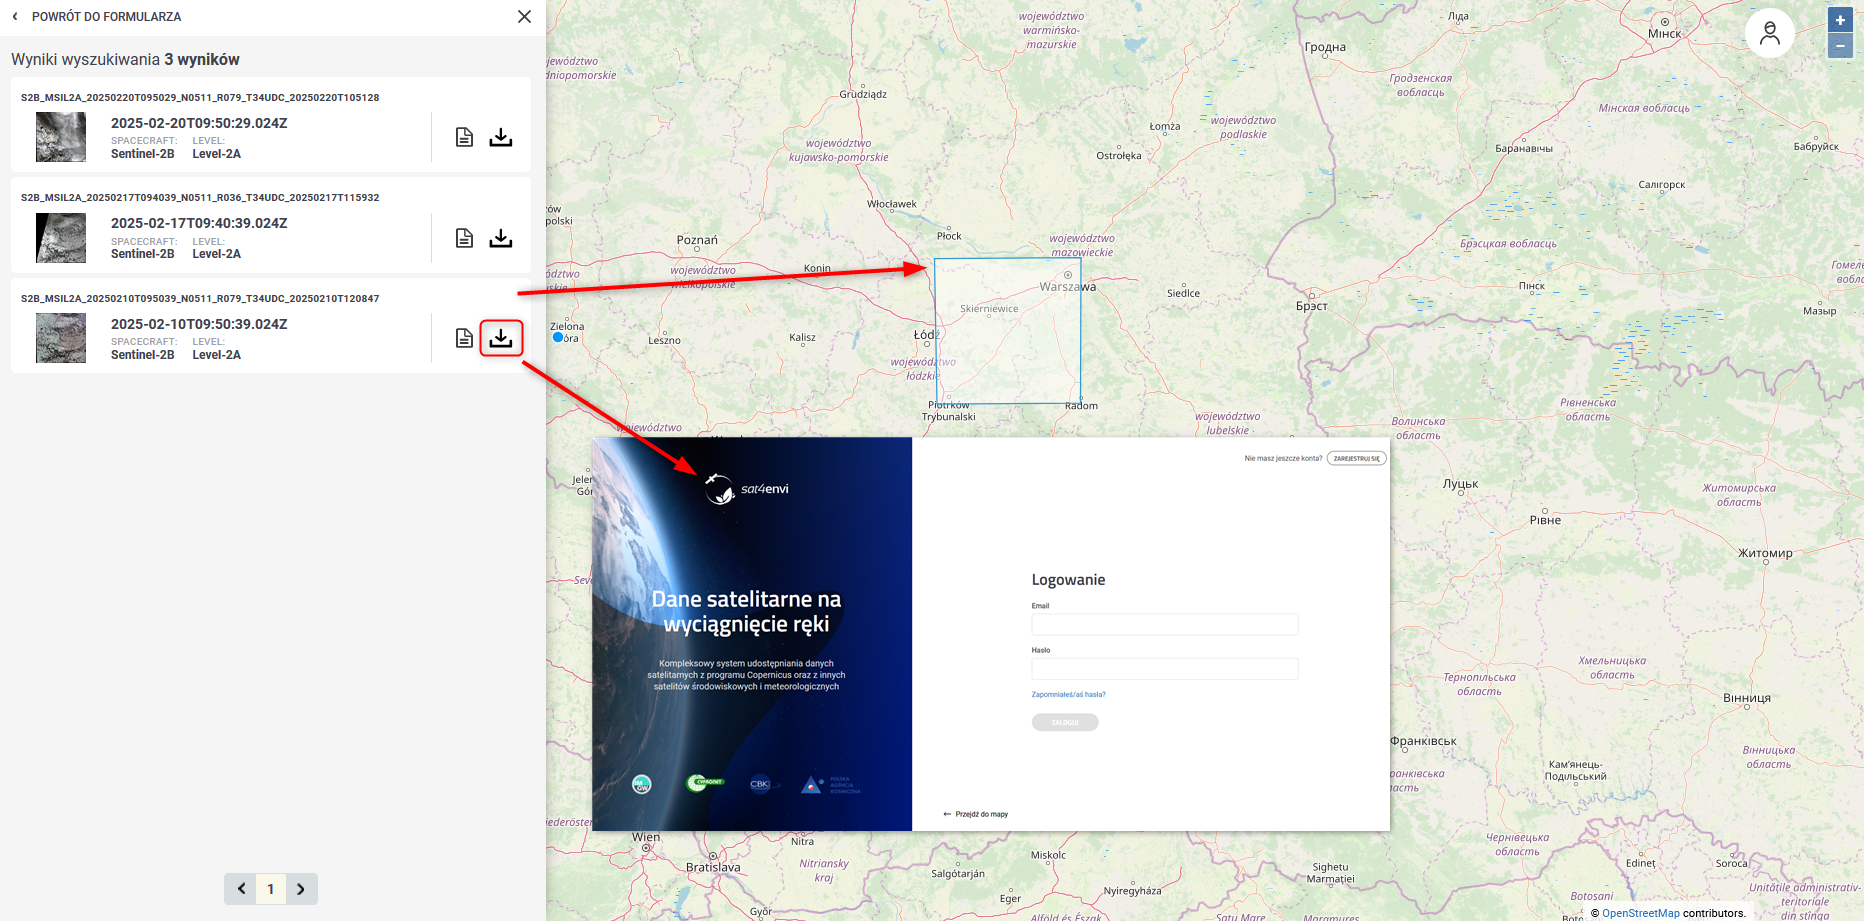
Task: Open OpenStreetMap attribution link
Action: click(1640, 913)
